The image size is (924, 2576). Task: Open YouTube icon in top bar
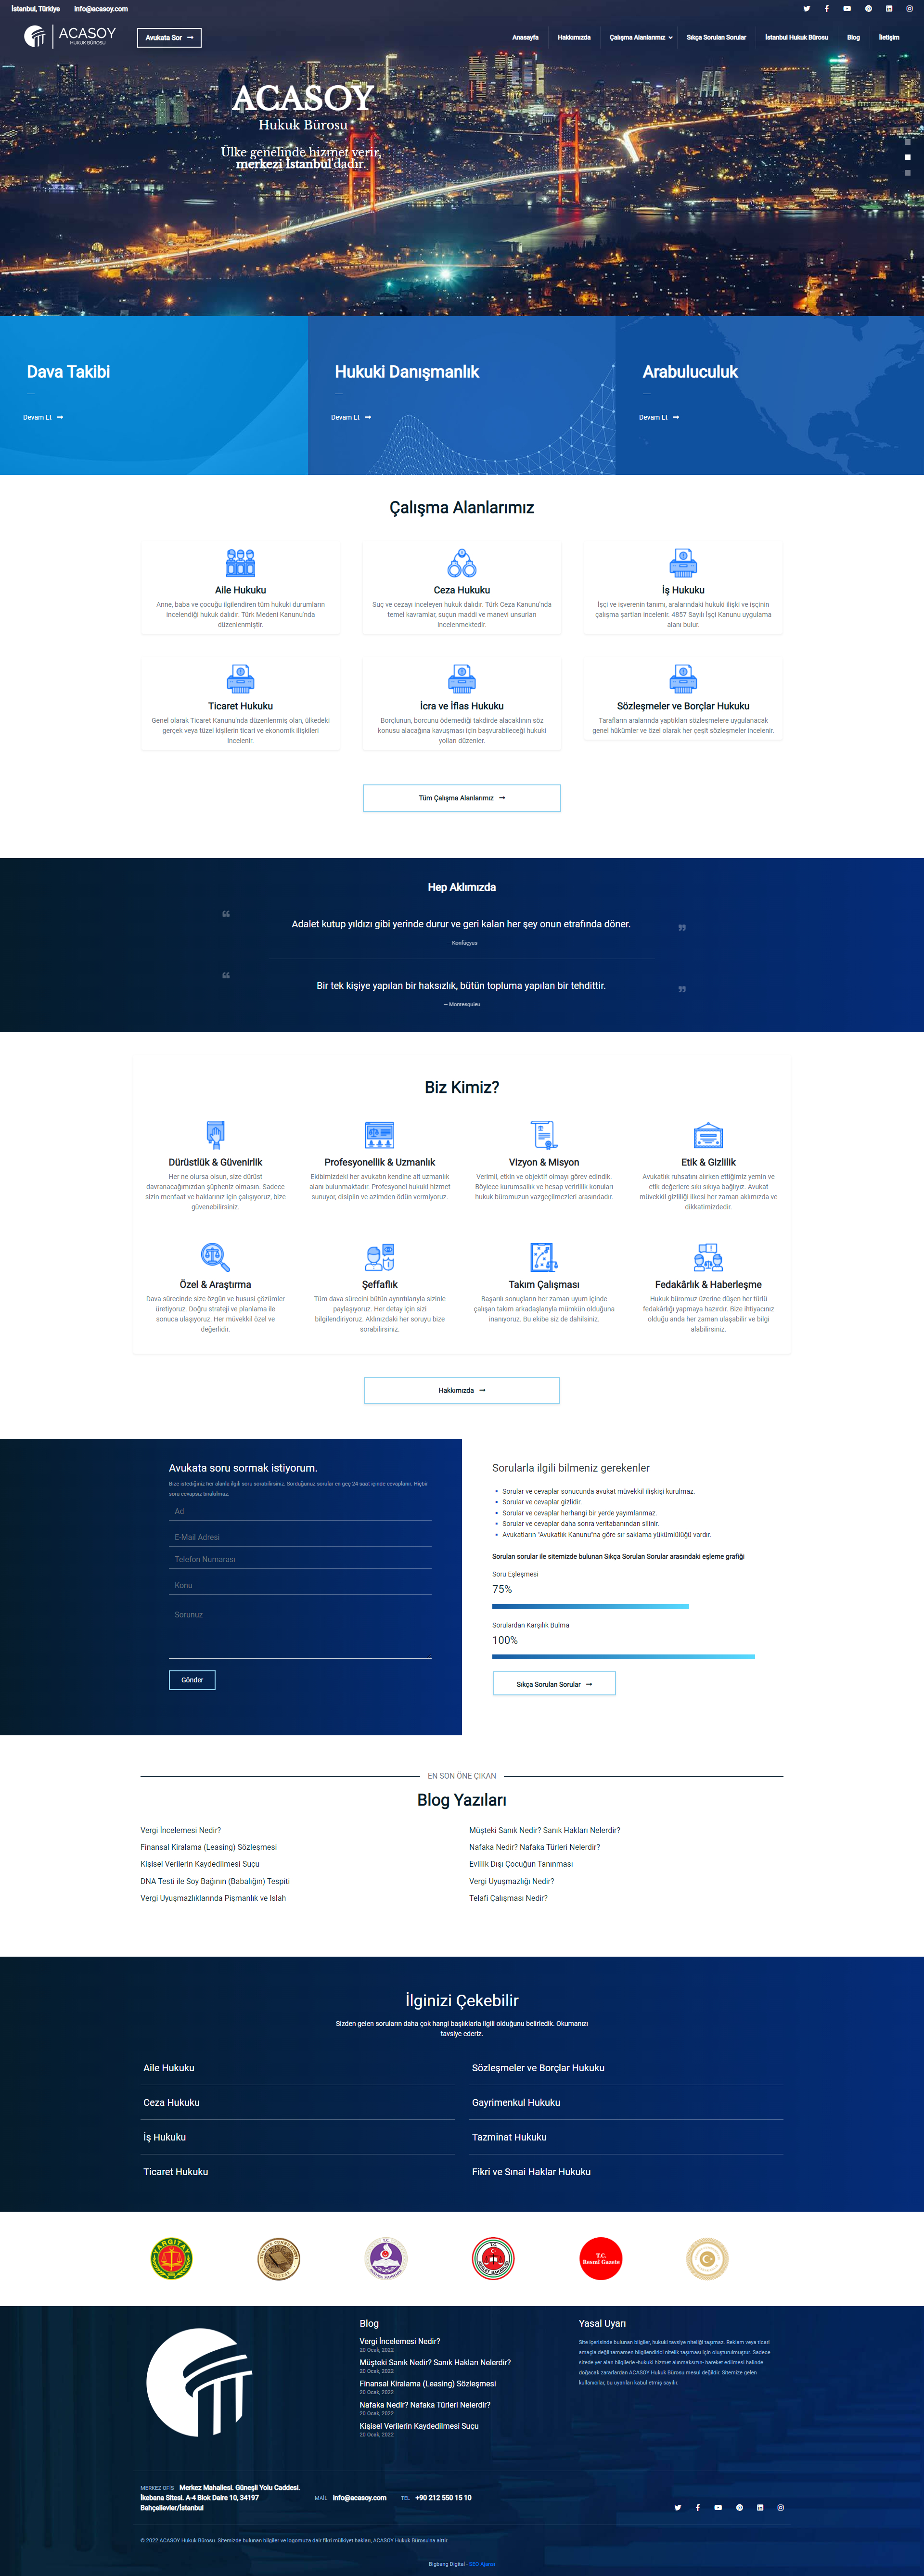pos(847,9)
